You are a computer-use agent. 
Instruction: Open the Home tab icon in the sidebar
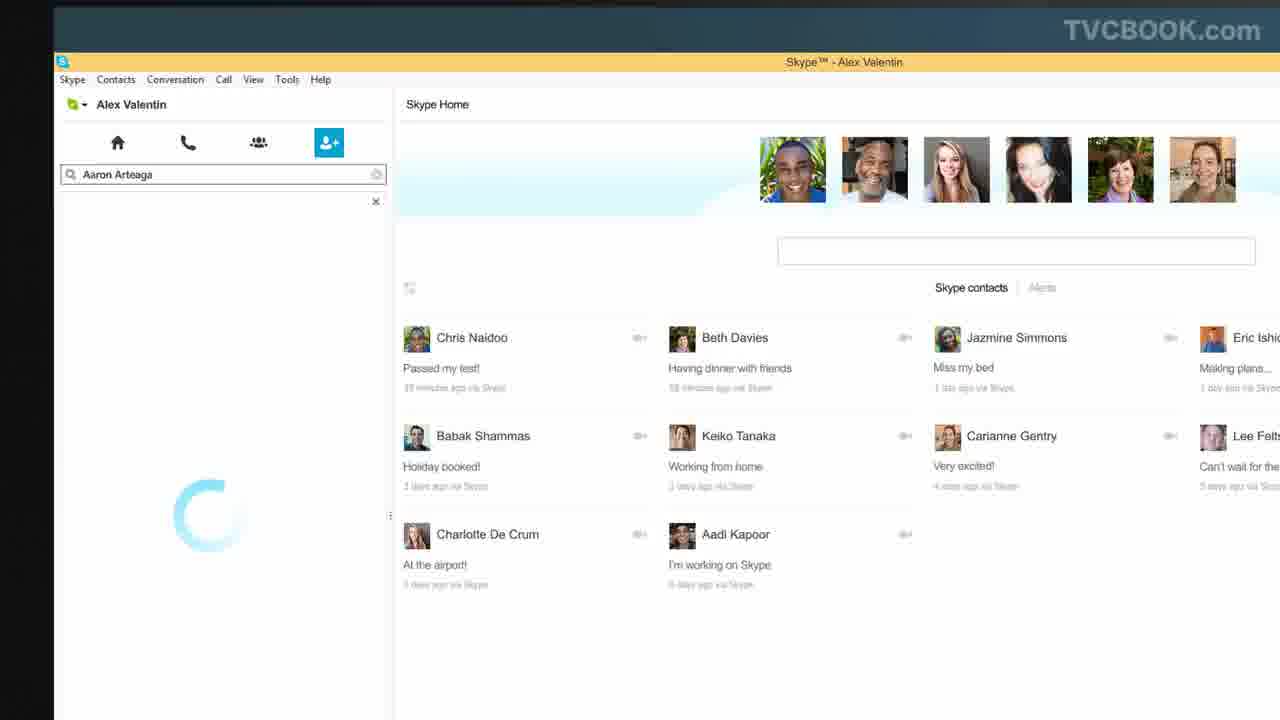[118, 142]
